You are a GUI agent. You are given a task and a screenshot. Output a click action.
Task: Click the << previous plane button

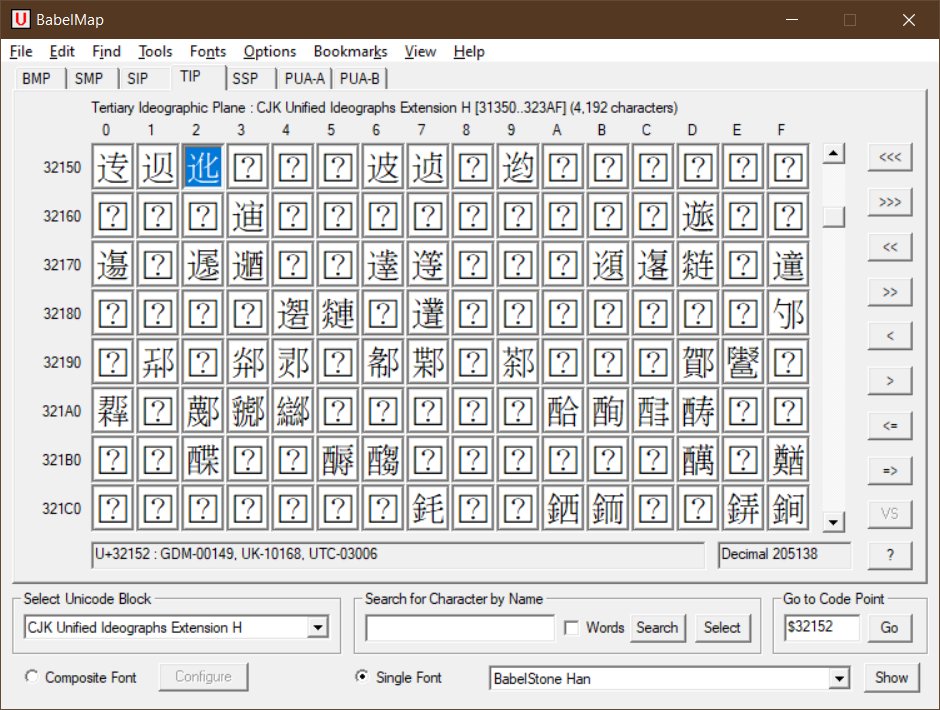coord(890,247)
